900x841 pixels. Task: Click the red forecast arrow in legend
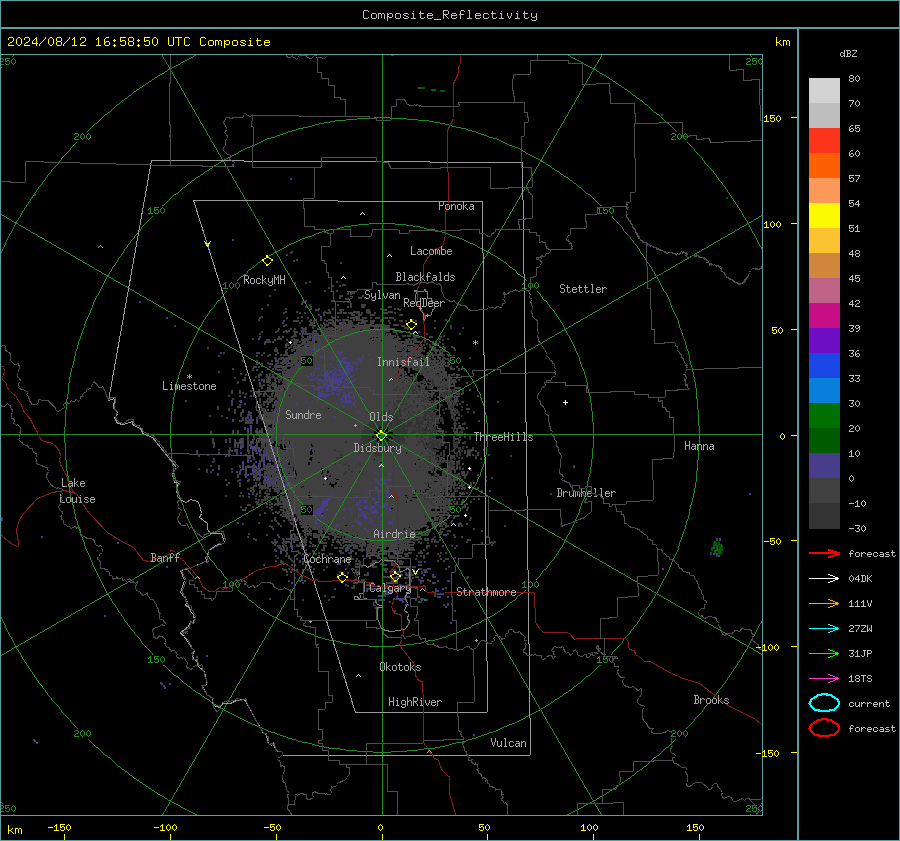tap(824, 553)
